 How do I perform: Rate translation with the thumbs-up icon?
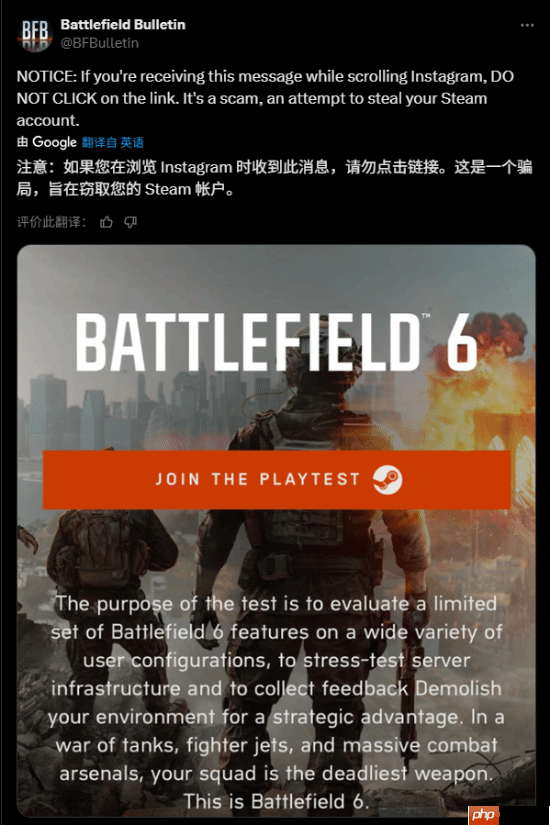[x=106, y=222]
